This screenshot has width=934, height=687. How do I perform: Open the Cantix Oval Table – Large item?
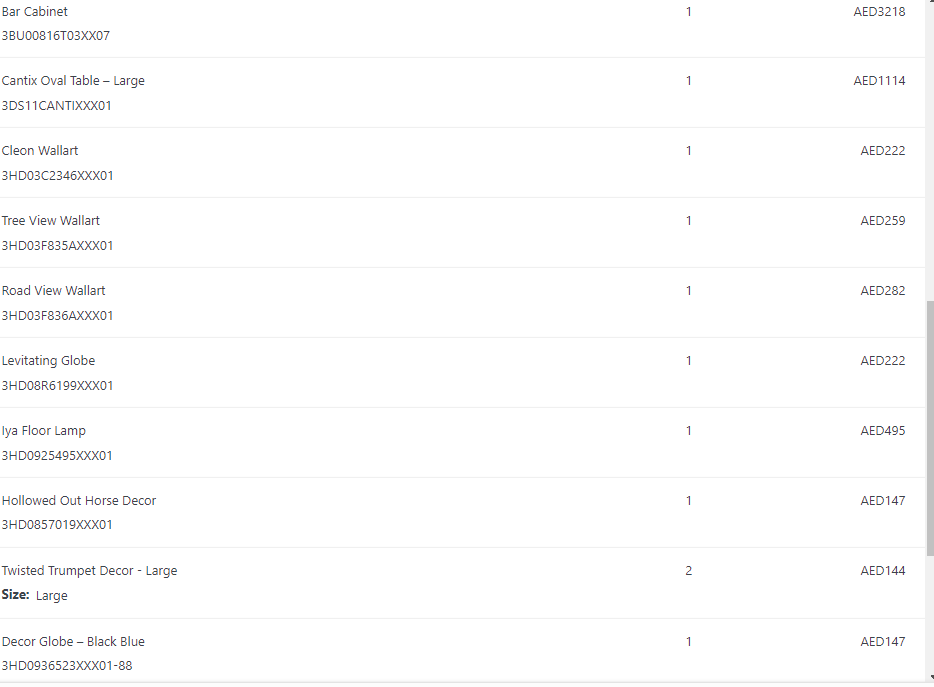[x=73, y=81]
